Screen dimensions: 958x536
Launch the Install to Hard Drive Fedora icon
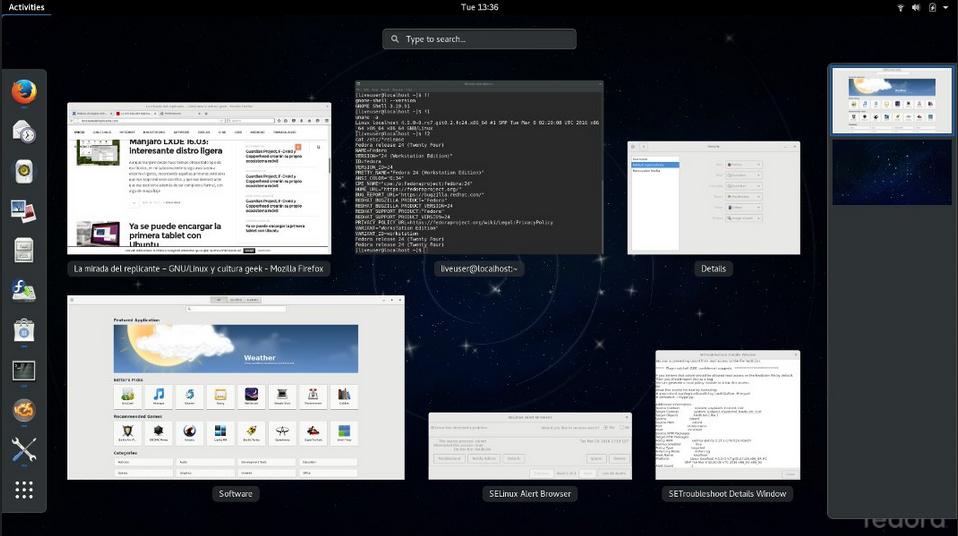click(x=24, y=290)
